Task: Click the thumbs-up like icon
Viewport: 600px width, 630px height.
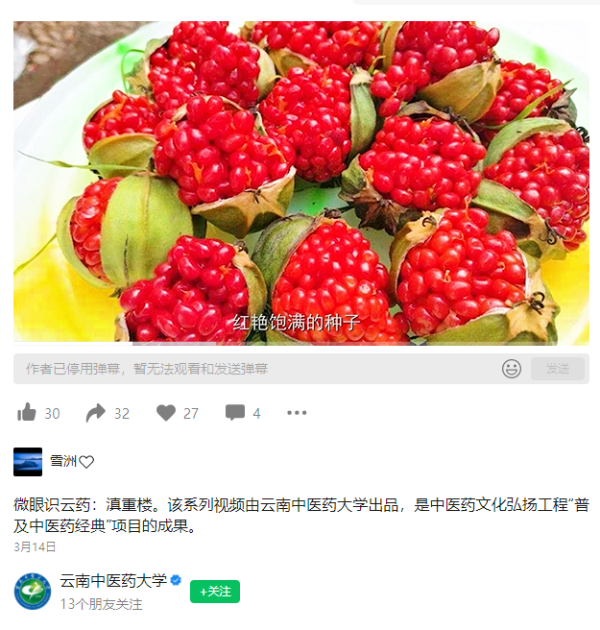Action: (27, 412)
